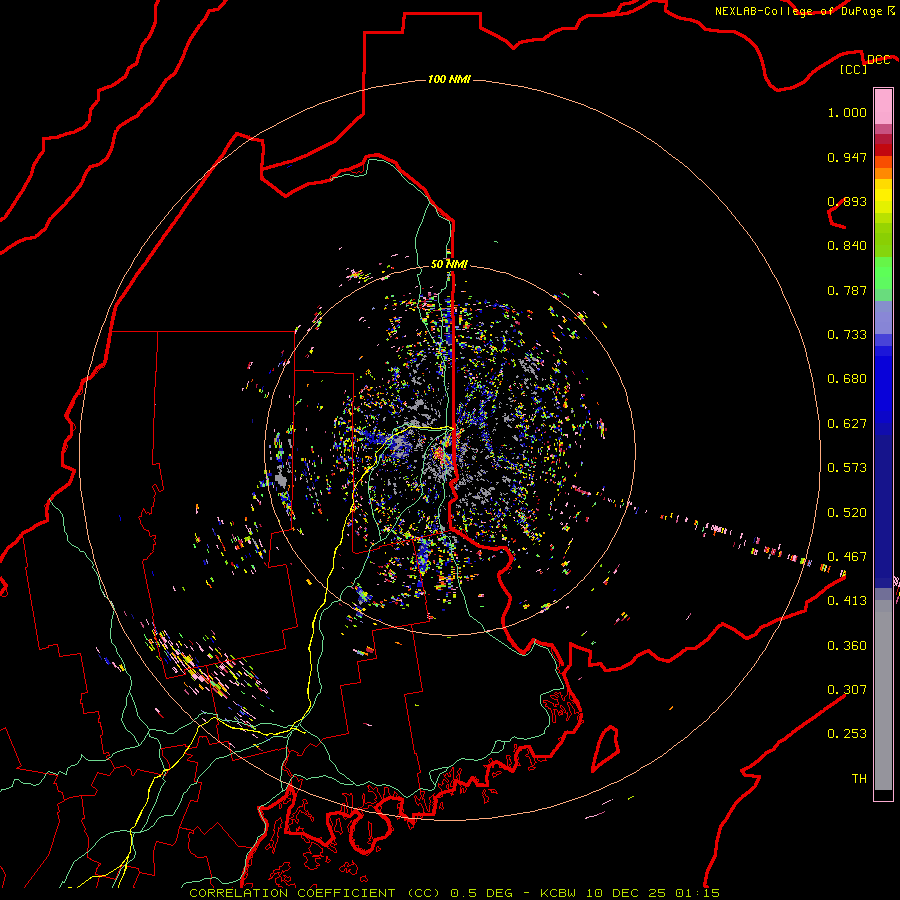The width and height of the screenshot is (900, 900).
Task: Click the [CC] unit label
Action: pyautogui.click(x=853, y=69)
